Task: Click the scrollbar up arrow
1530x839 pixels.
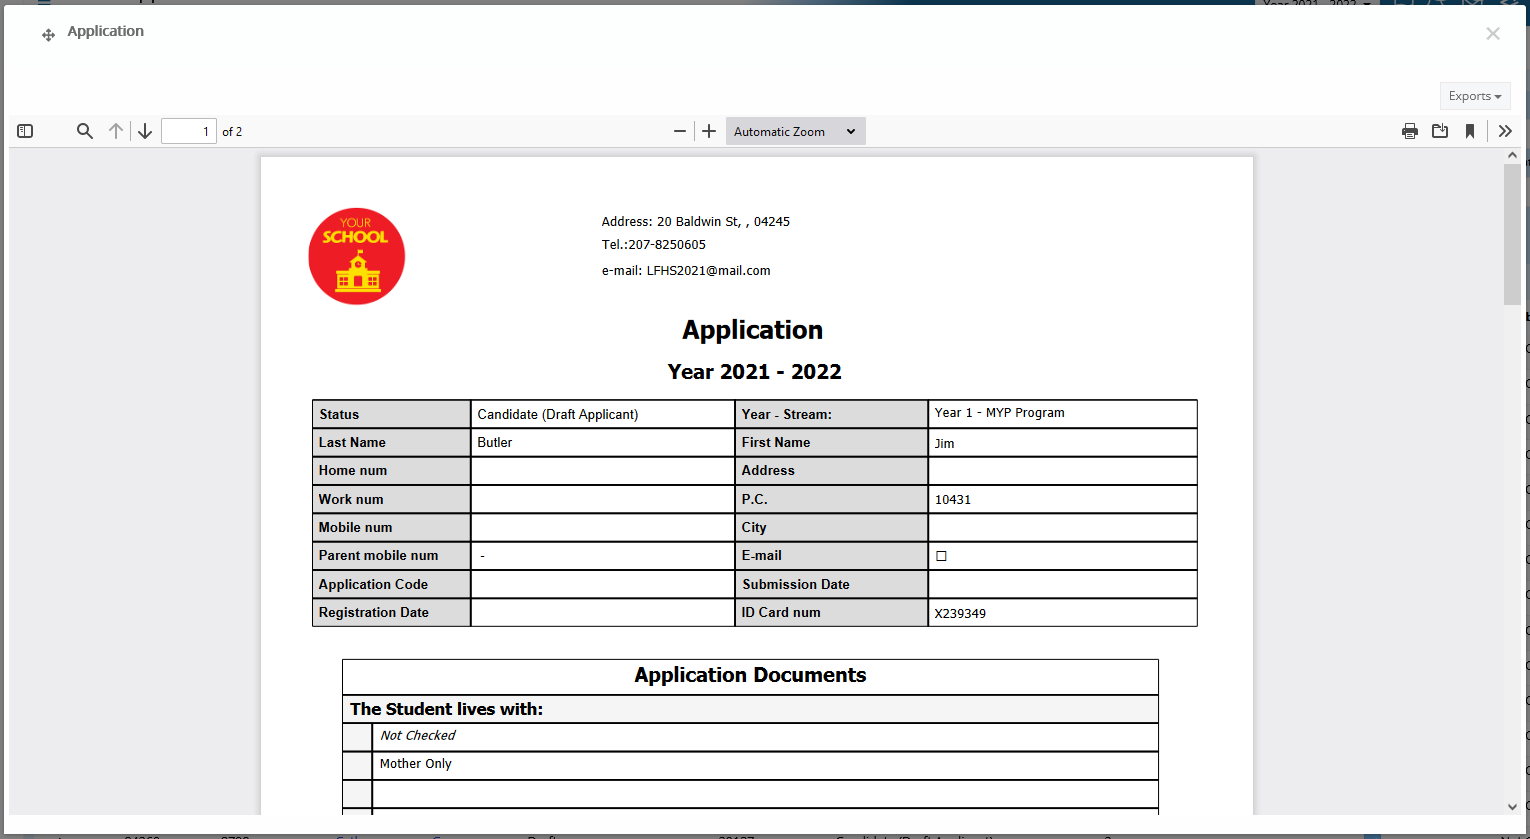Action: pyautogui.click(x=1512, y=155)
